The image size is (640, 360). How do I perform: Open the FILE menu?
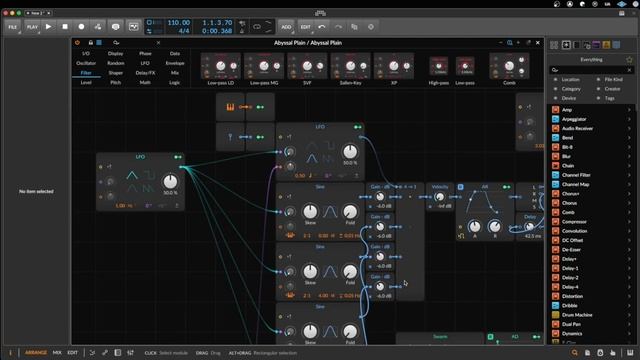[13, 27]
